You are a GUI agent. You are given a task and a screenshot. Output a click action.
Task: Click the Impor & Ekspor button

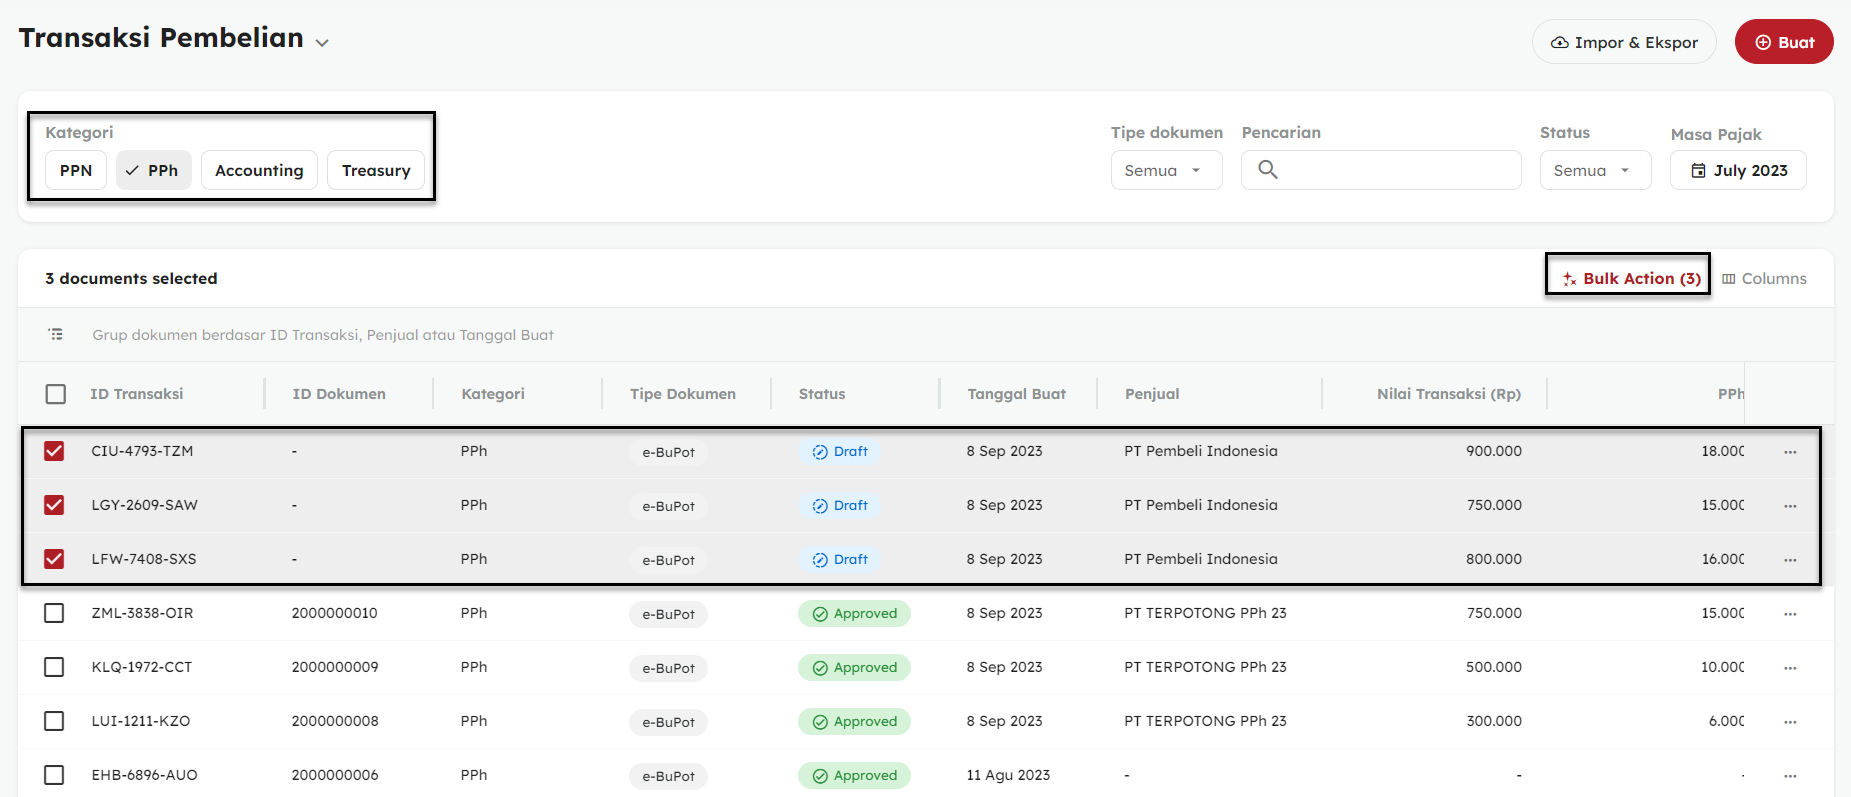pos(1623,43)
